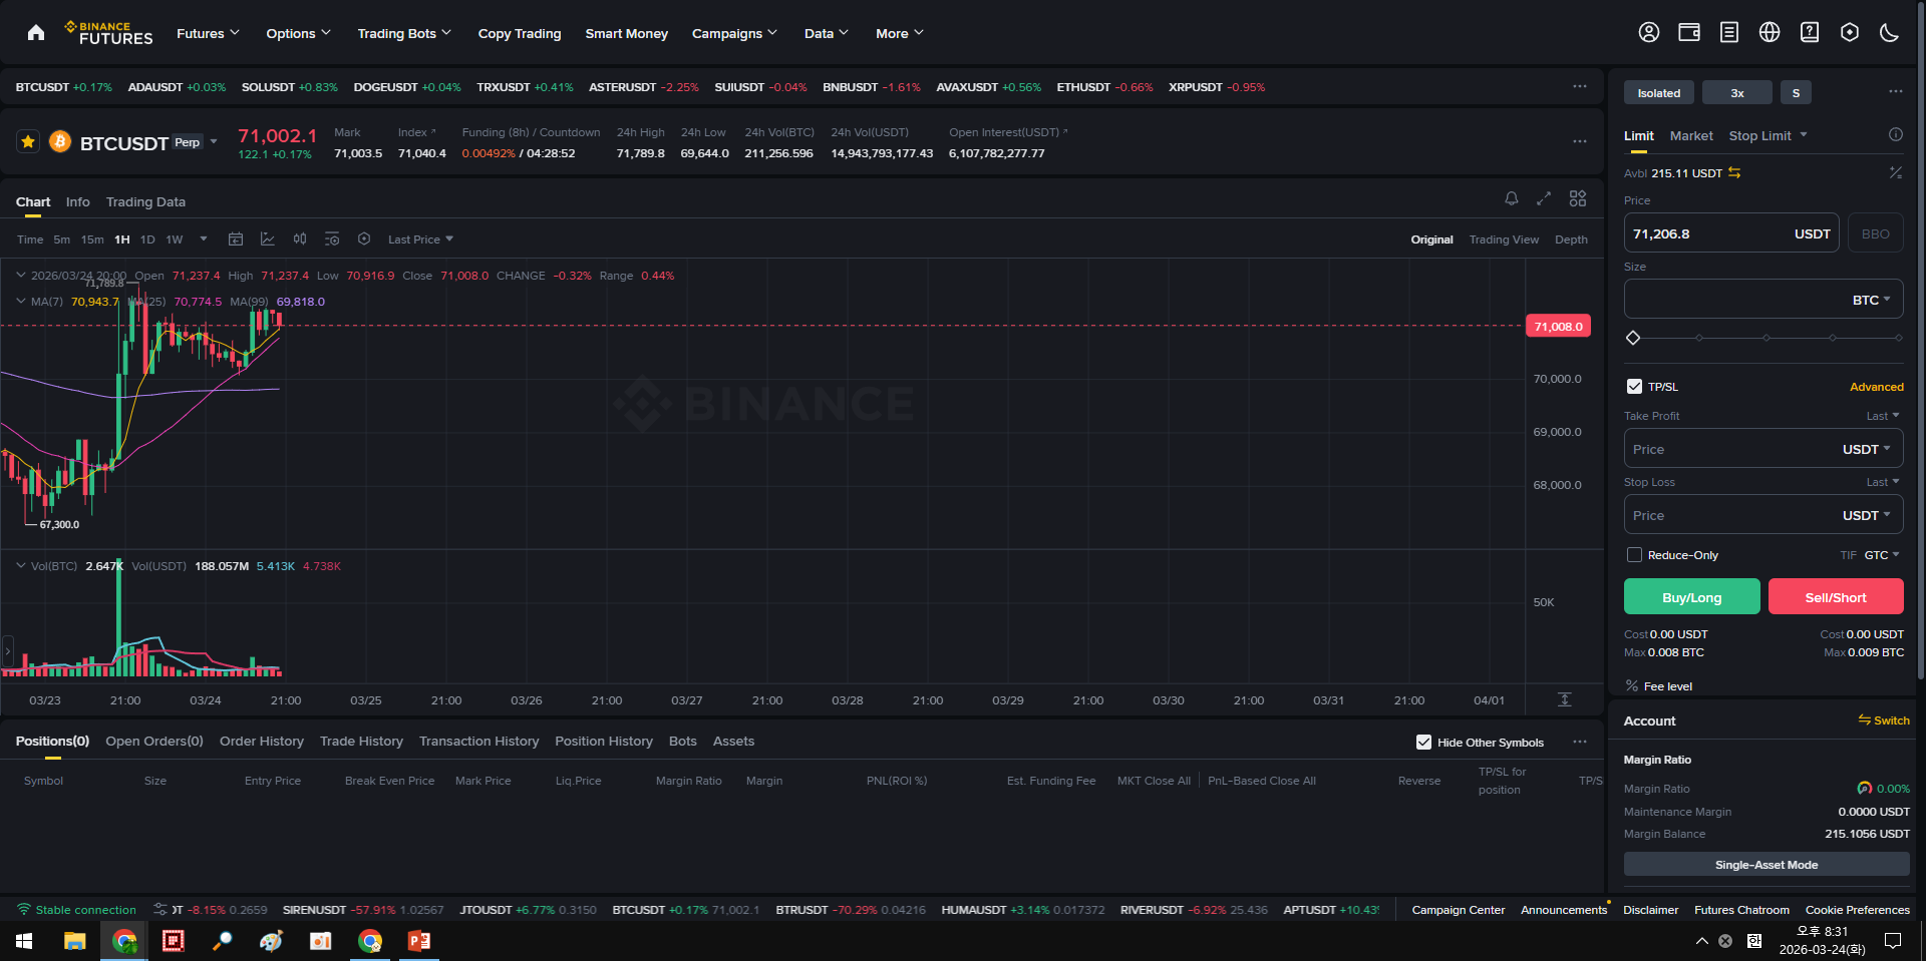
Task: Click the Single-Asset Mode button
Action: [1766, 864]
